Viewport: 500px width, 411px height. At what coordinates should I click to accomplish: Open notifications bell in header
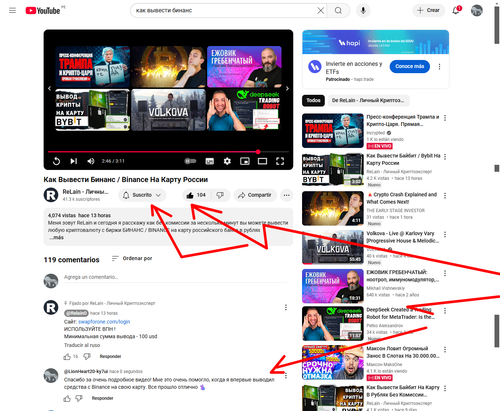coord(456,10)
